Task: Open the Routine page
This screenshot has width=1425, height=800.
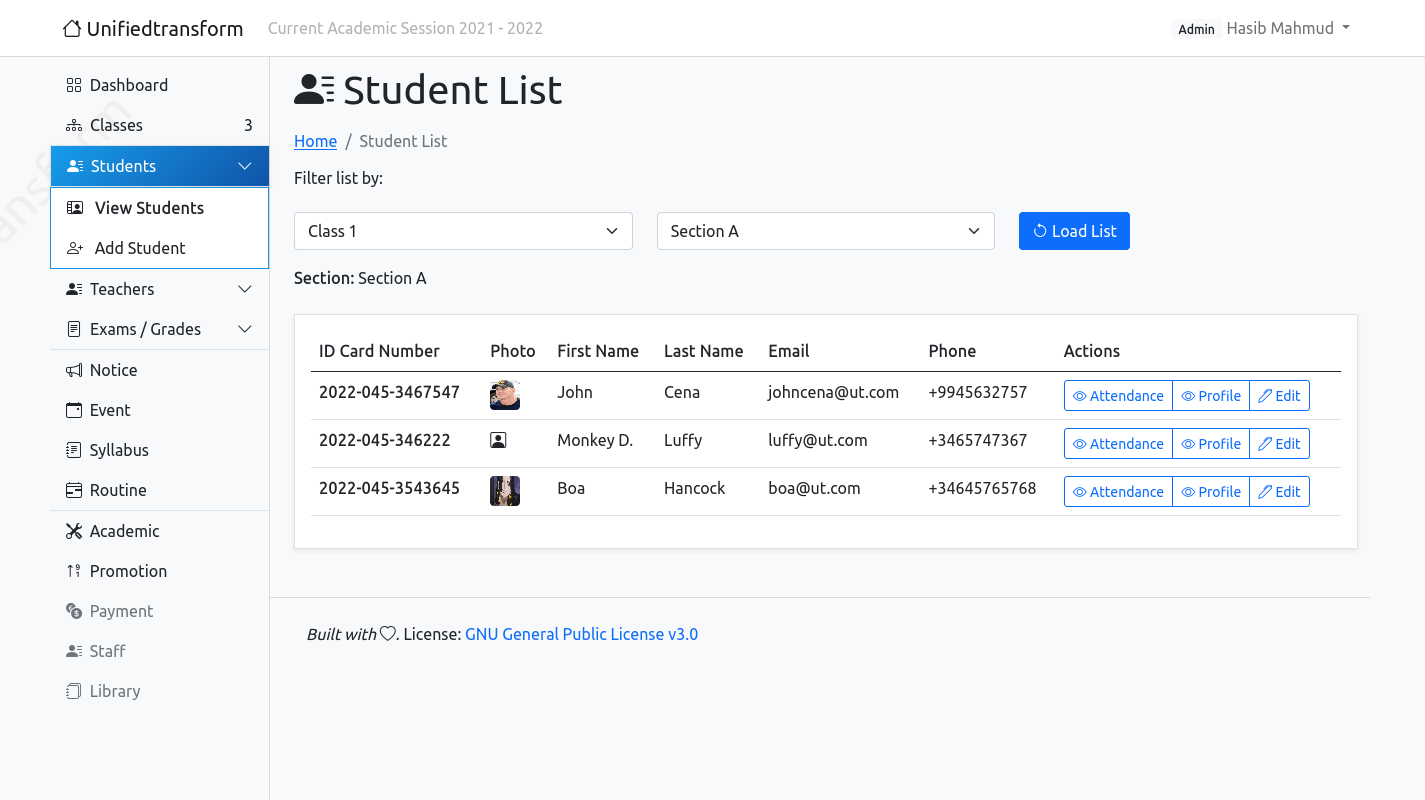Action: click(160, 490)
